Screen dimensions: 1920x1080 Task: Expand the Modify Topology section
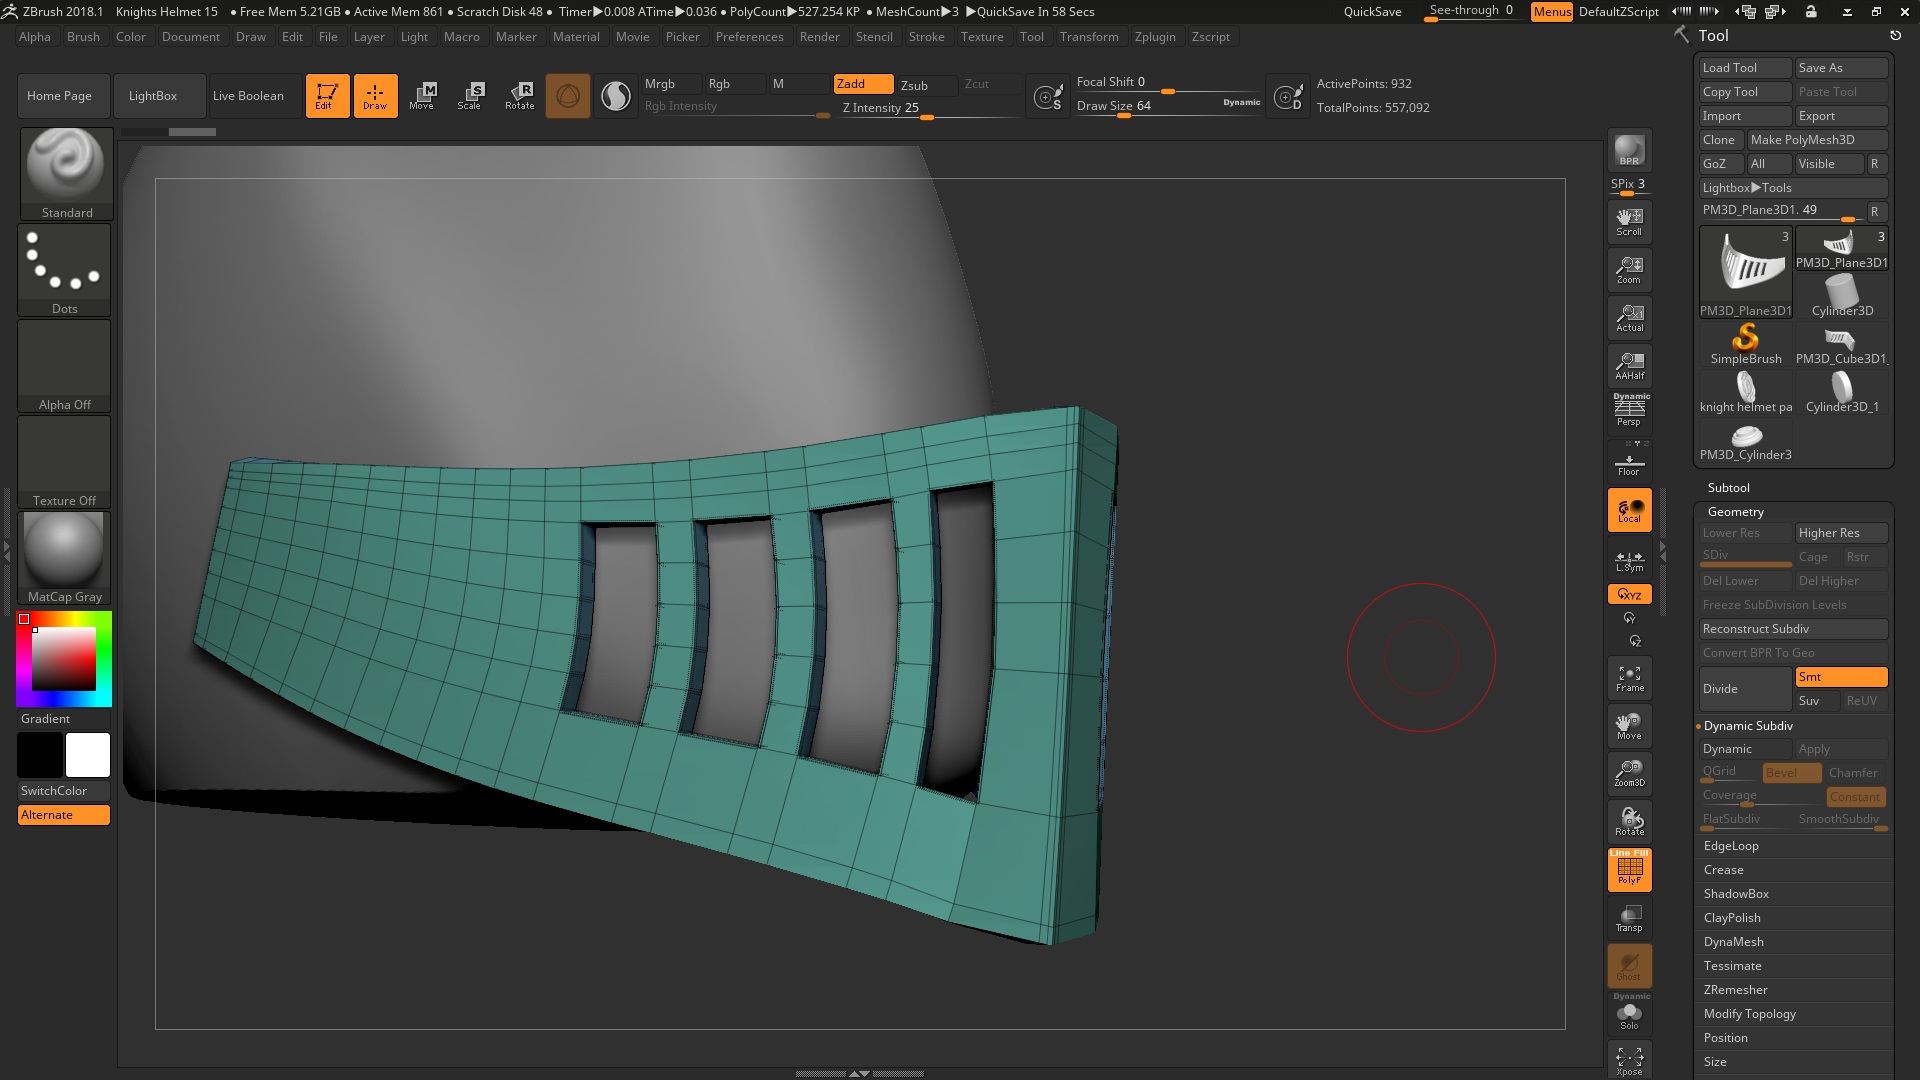(x=1749, y=1014)
